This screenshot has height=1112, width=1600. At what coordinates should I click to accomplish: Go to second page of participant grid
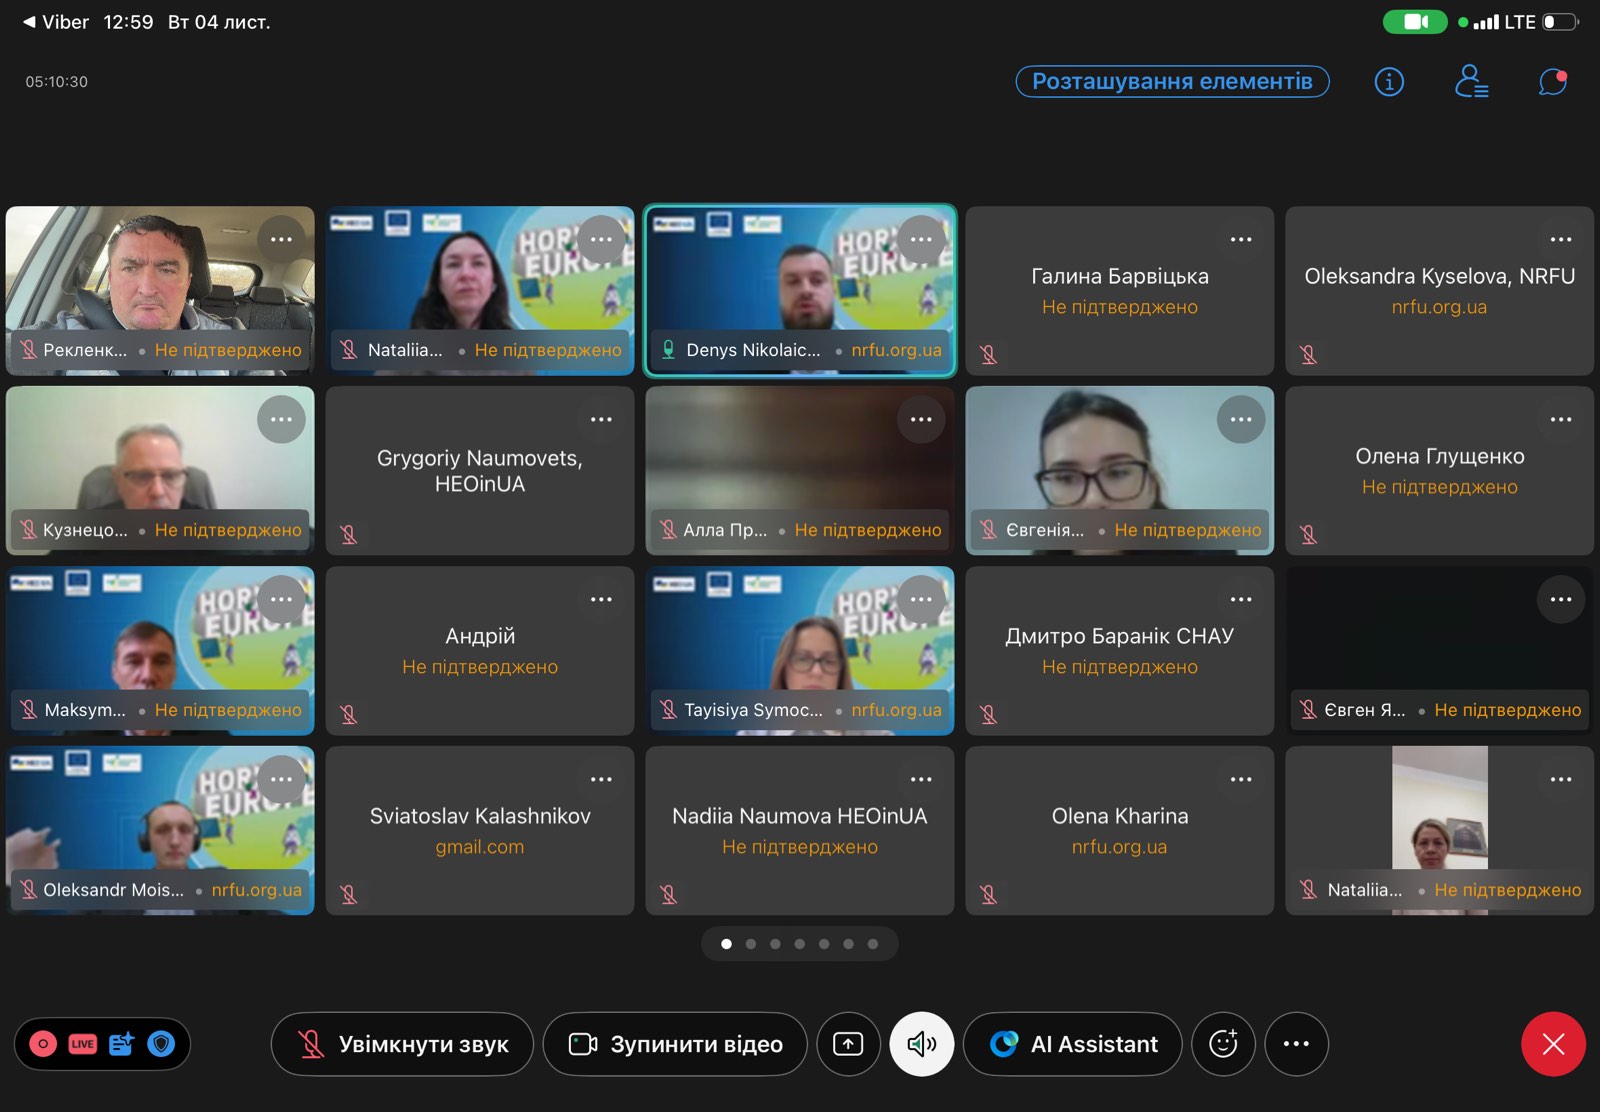pos(751,944)
